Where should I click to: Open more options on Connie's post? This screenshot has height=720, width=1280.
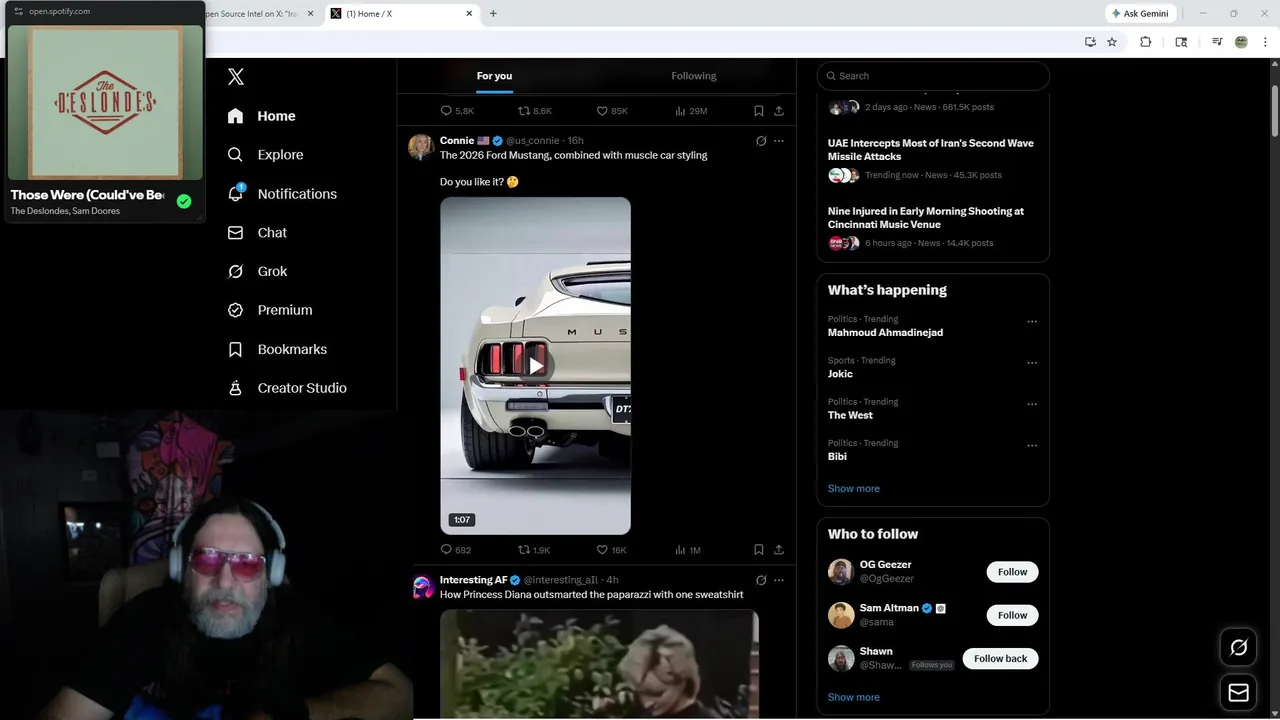pos(779,141)
